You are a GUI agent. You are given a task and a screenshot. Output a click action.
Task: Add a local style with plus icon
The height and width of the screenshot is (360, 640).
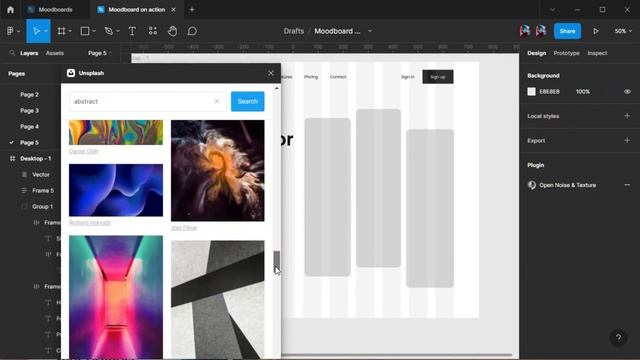pyautogui.click(x=627, y=116)
